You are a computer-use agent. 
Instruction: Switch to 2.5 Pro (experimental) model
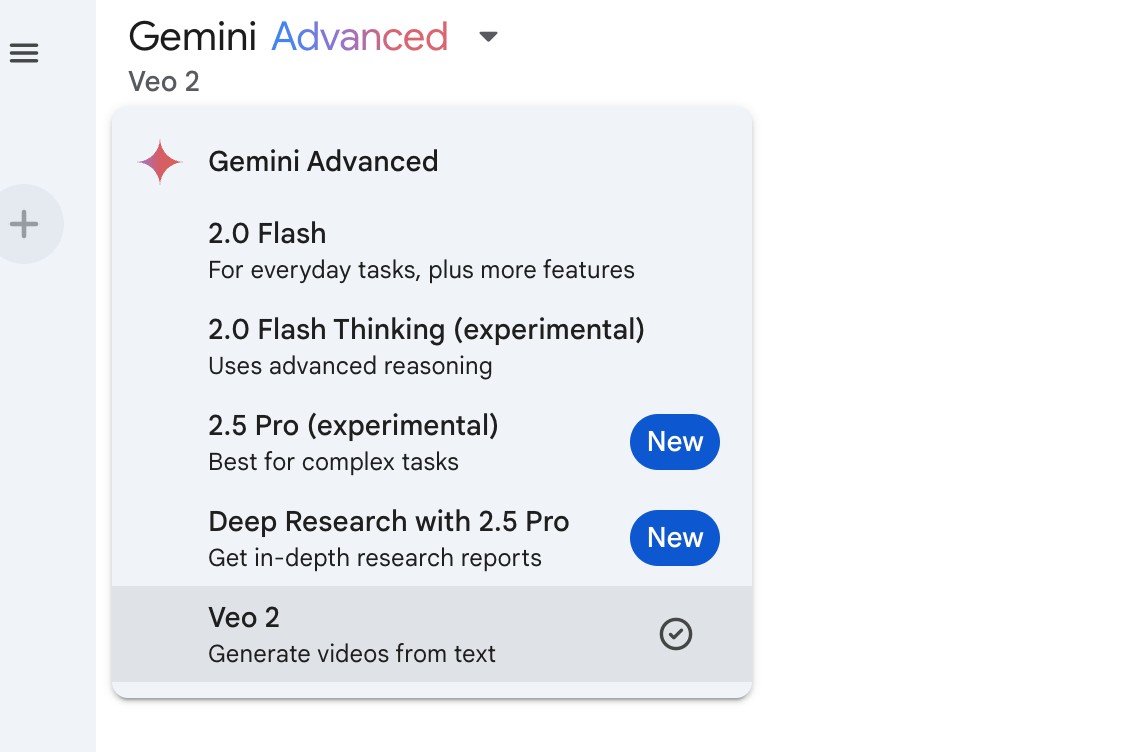click(x=432, y=443)
